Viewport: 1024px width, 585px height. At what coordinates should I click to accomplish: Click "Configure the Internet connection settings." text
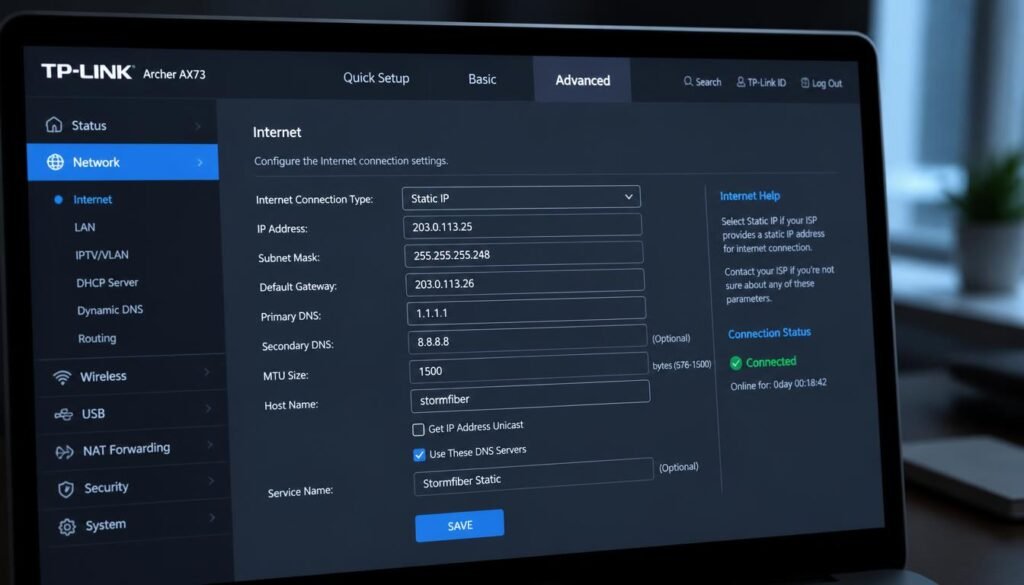coord(351,161)
